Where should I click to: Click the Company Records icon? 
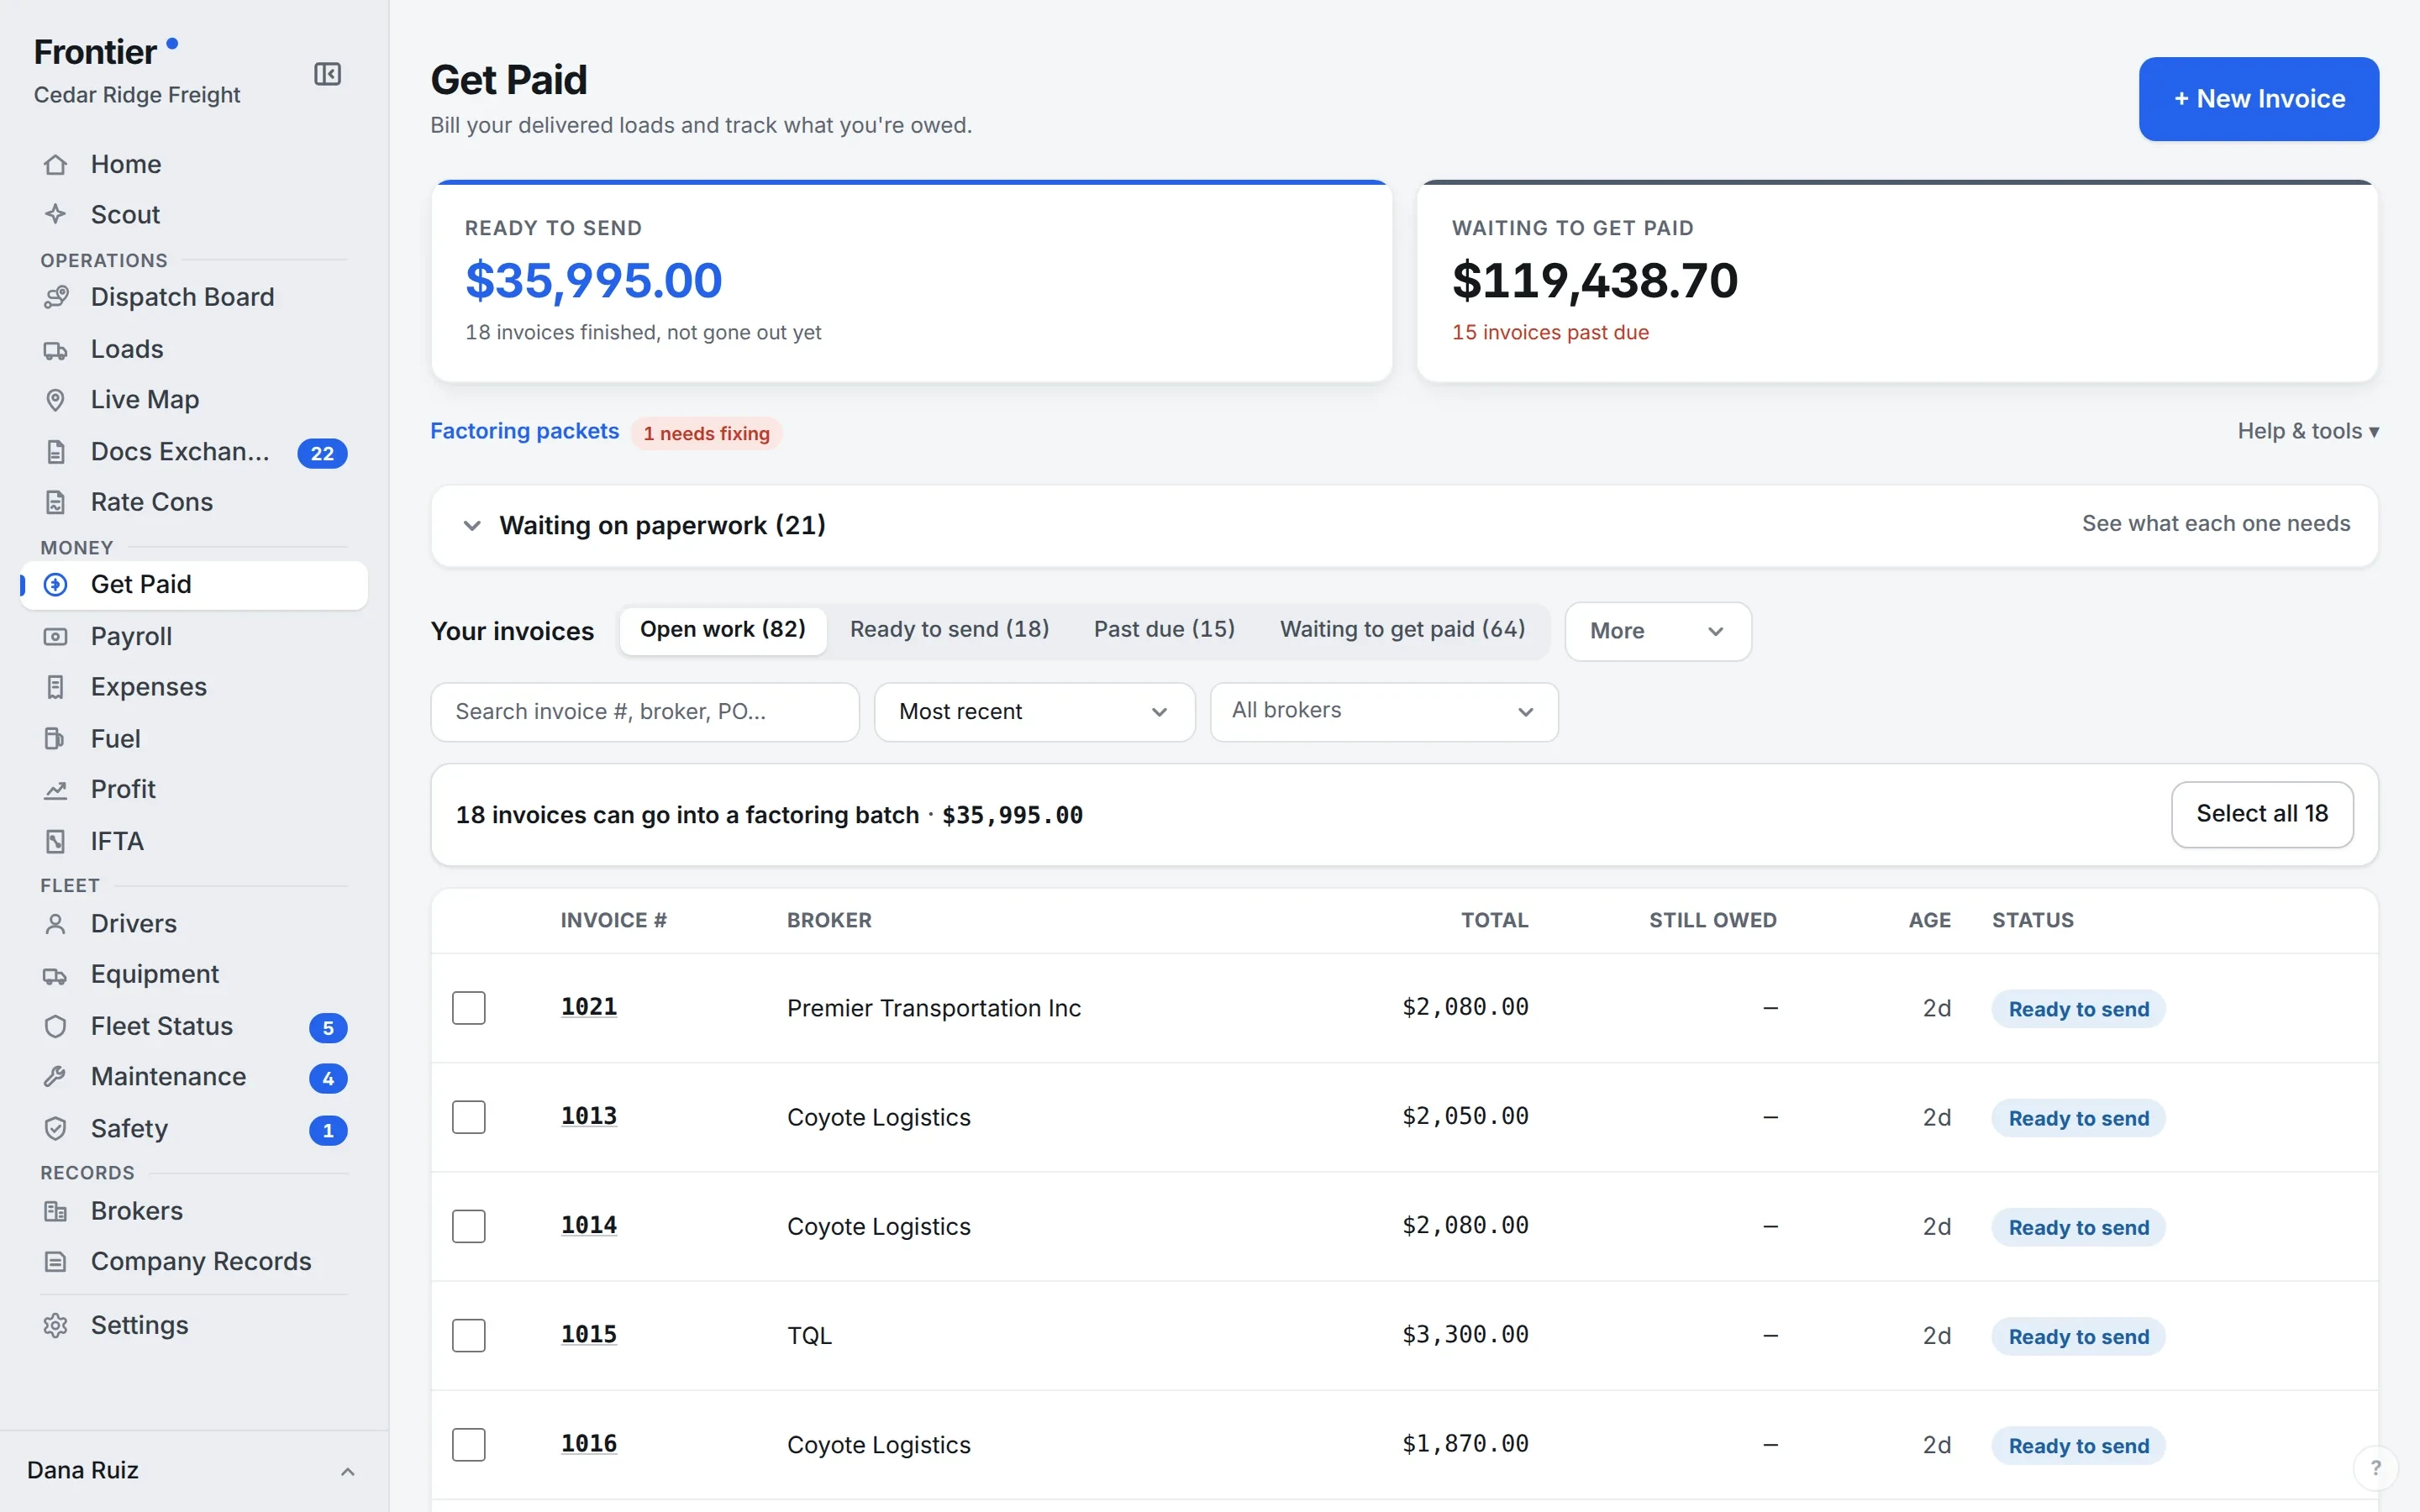tap(56, 1261)
